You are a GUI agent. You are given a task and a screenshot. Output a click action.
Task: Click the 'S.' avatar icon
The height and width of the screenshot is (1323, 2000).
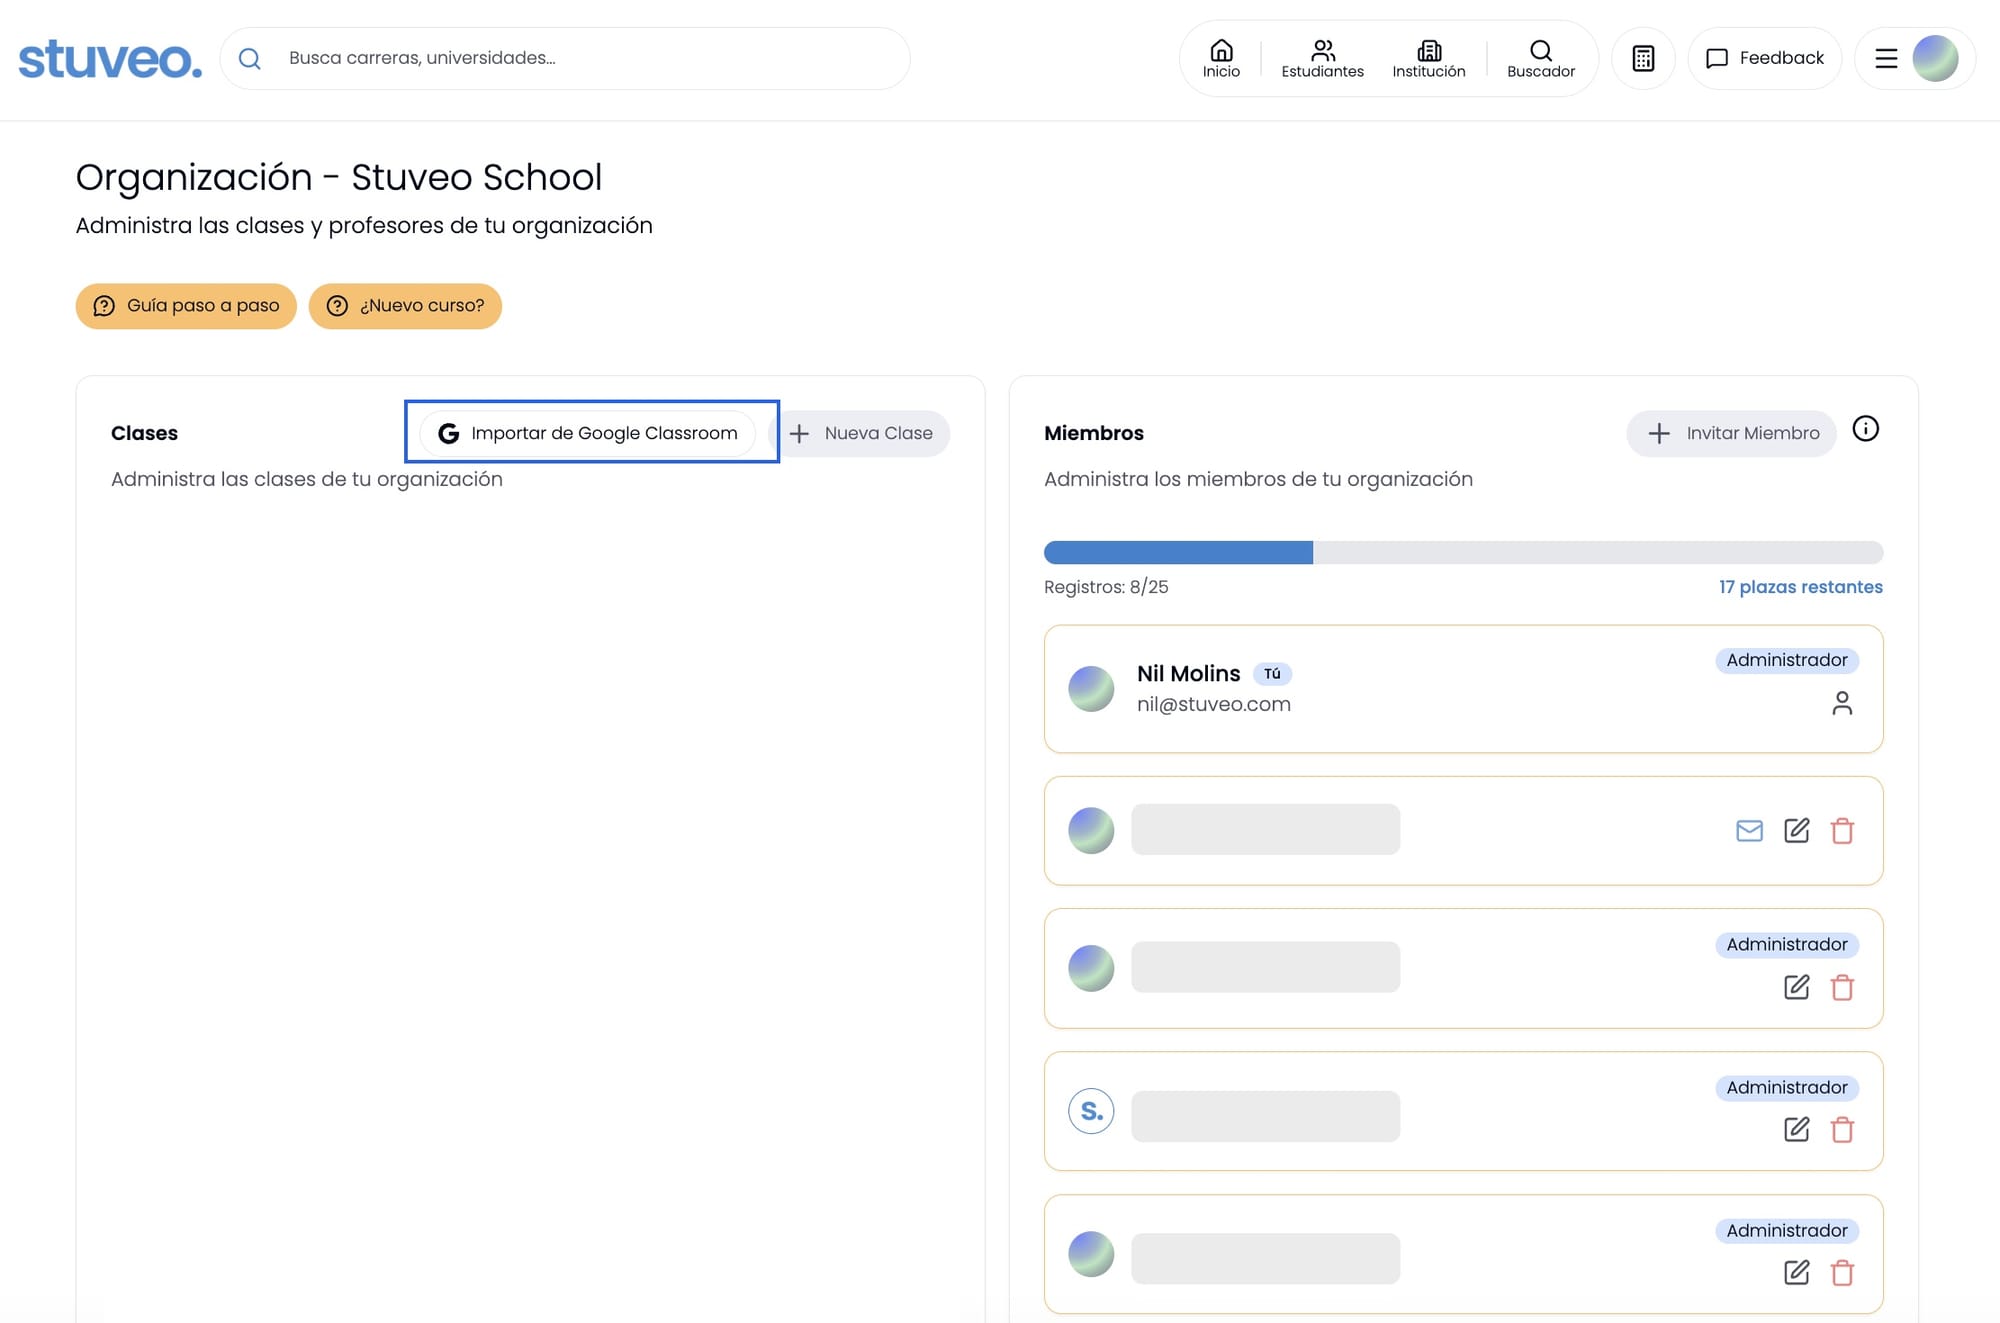tap(1091, 1111)
